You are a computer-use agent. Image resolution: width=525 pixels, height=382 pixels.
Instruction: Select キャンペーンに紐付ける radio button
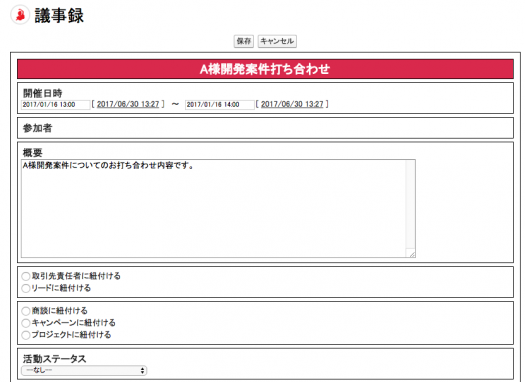[x=26, y=323]
